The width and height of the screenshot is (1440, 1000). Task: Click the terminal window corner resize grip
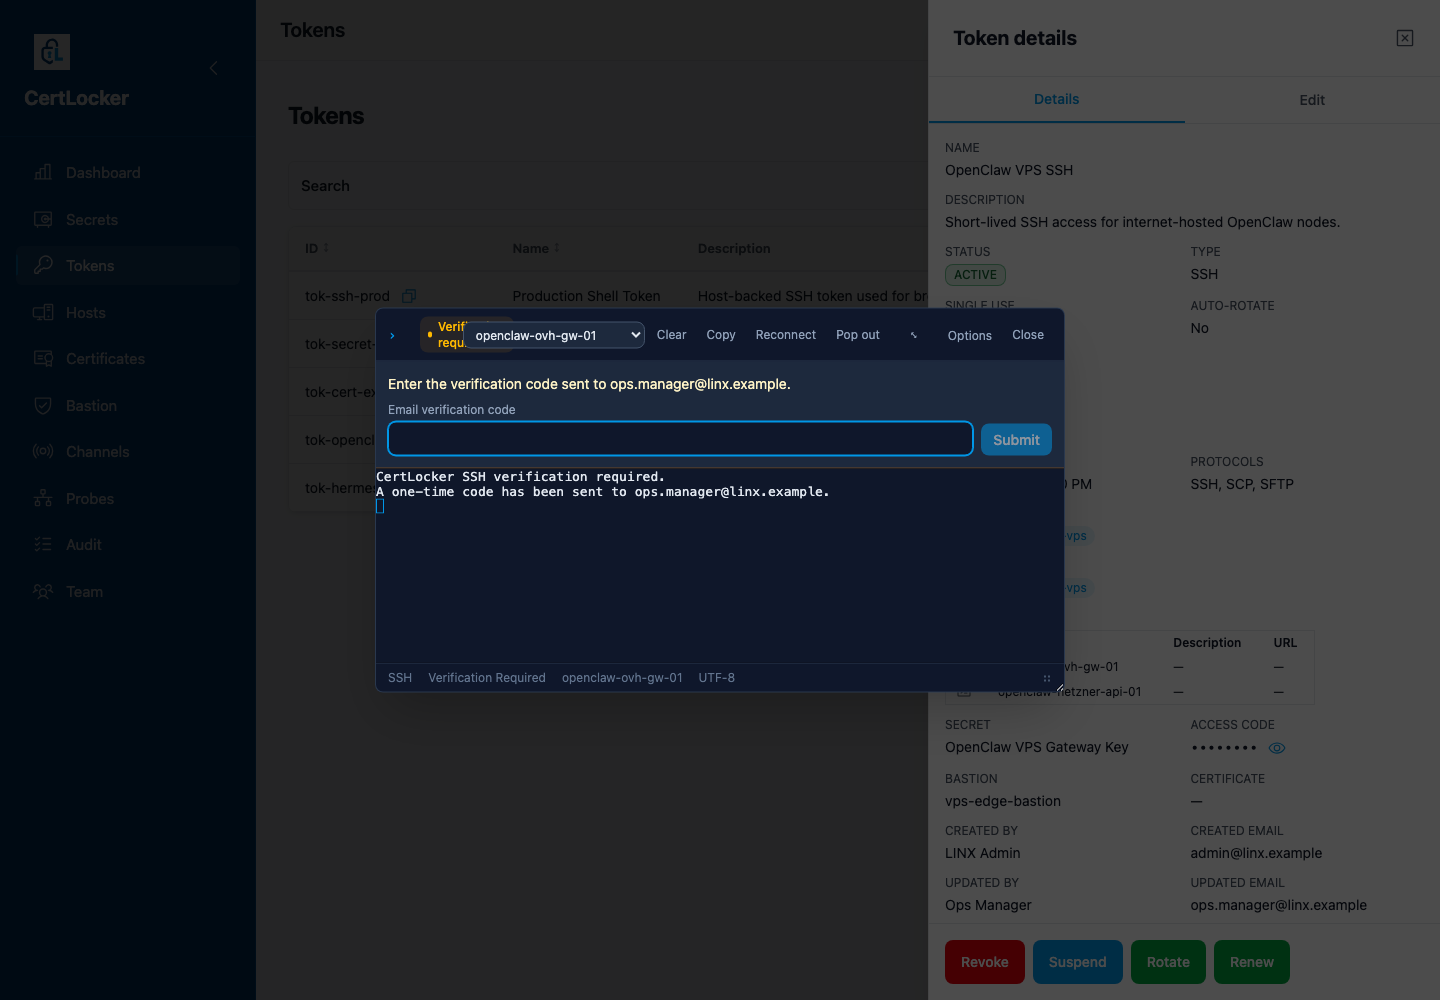[1059, 687]
